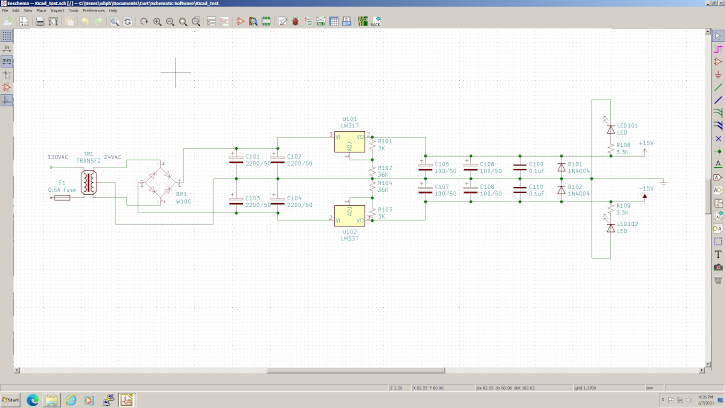Toggle horizontal/vertical wire constraint

click(7, 100)
